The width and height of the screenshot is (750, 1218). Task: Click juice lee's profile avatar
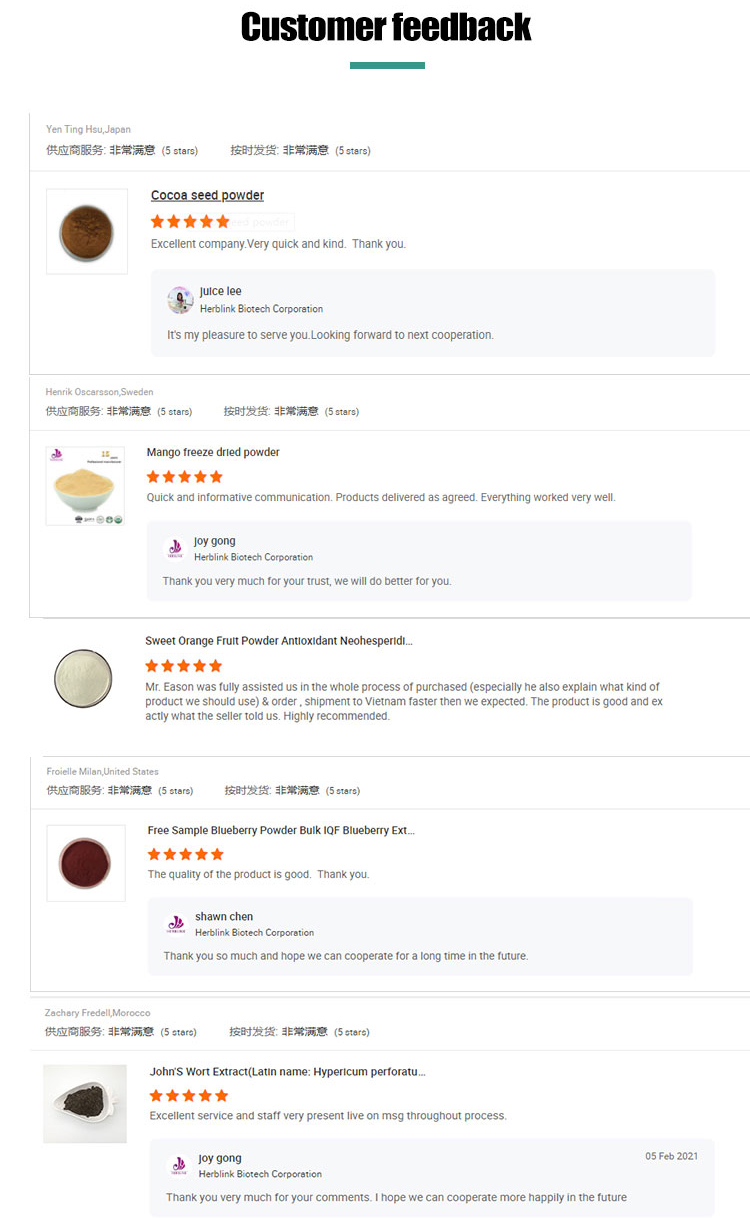[x=180, y=300]
